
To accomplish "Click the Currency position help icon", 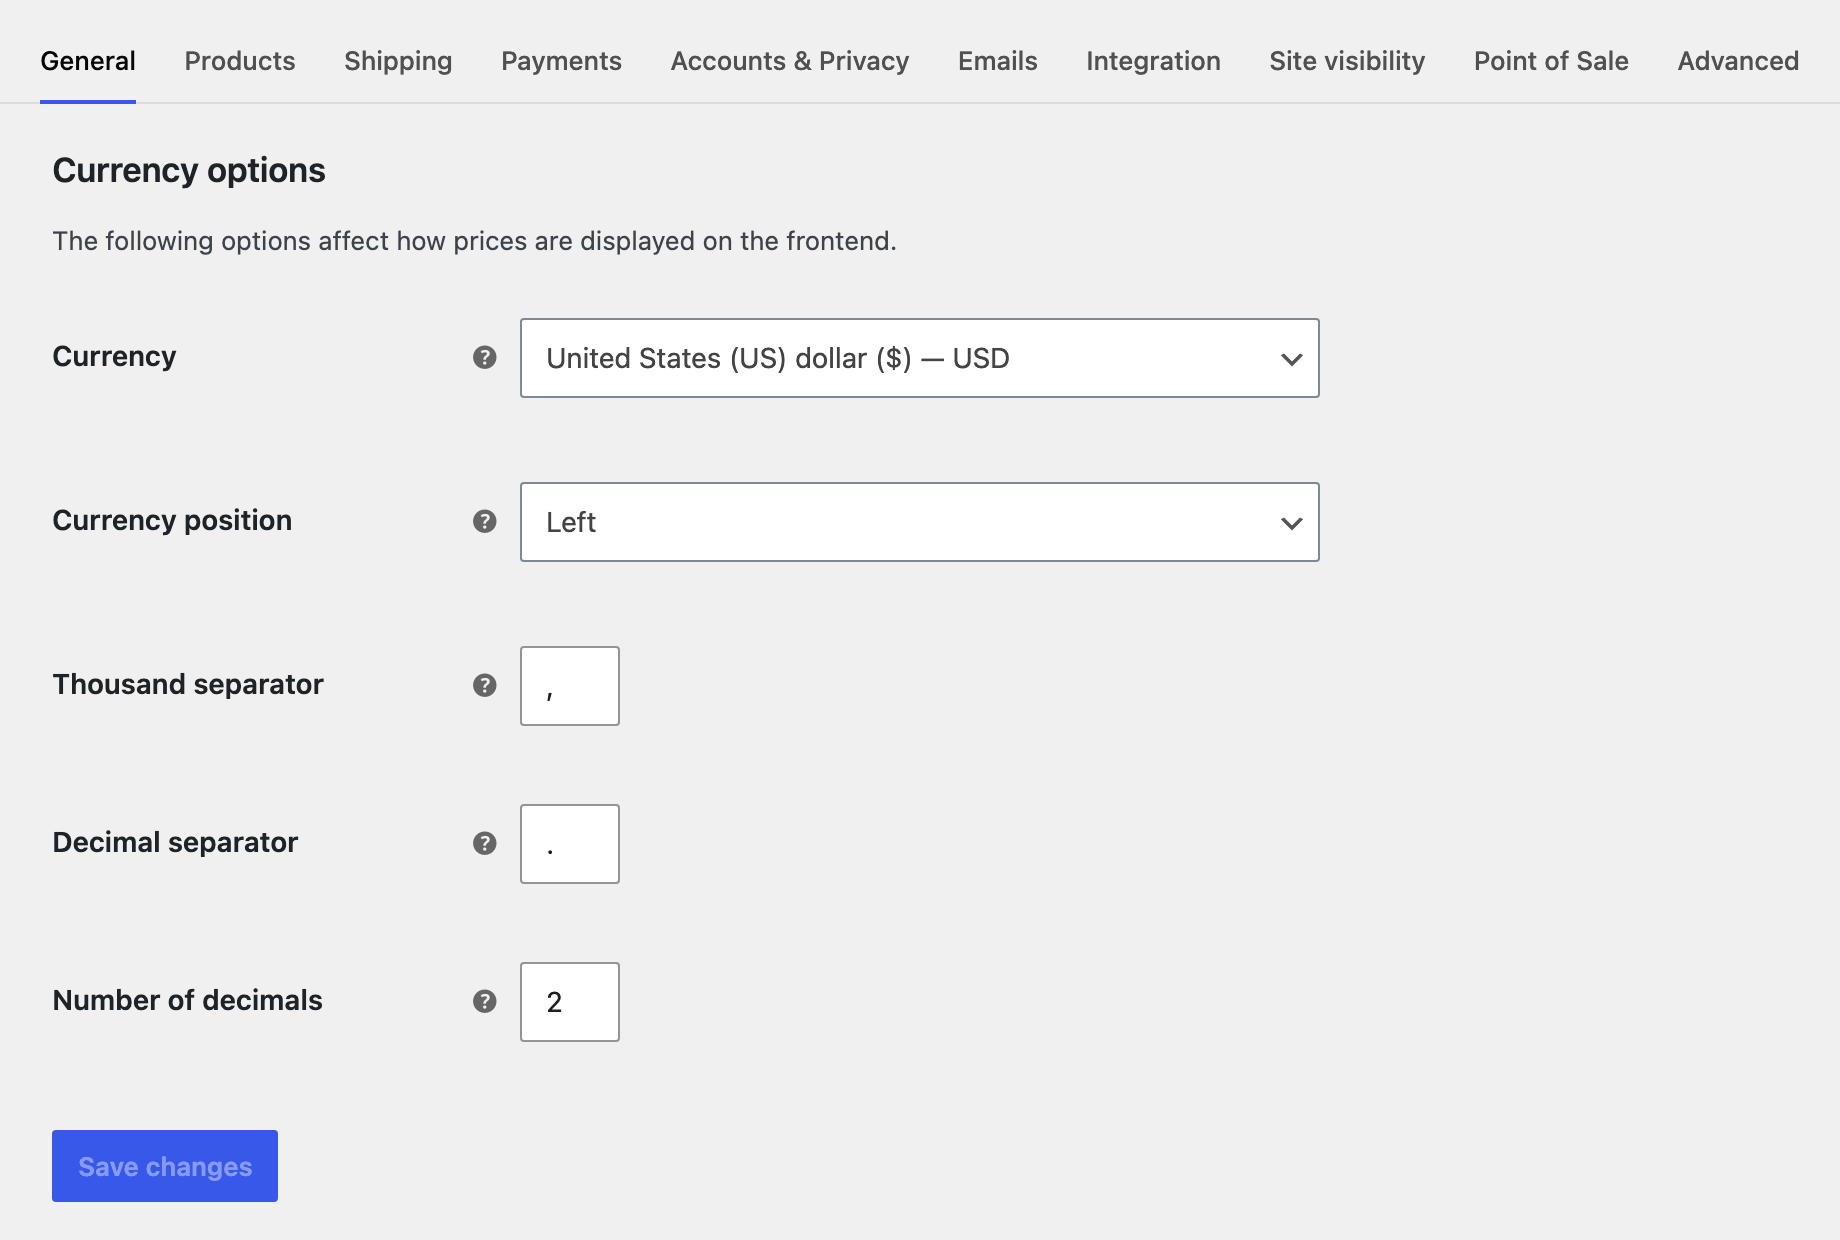I will pyautogui.click(x=485, y=521).
